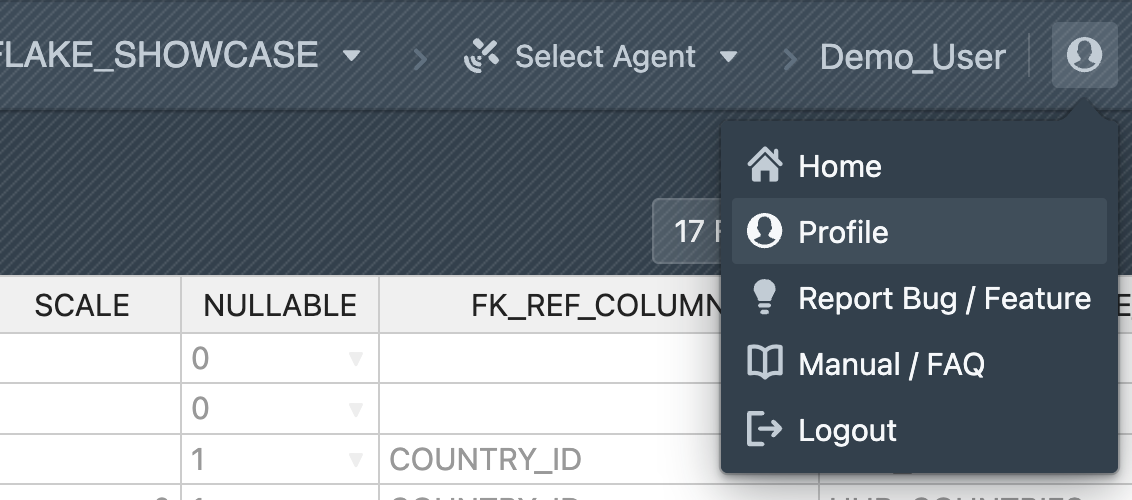Select Report Bug / Feature option

(x=944, y=298)
